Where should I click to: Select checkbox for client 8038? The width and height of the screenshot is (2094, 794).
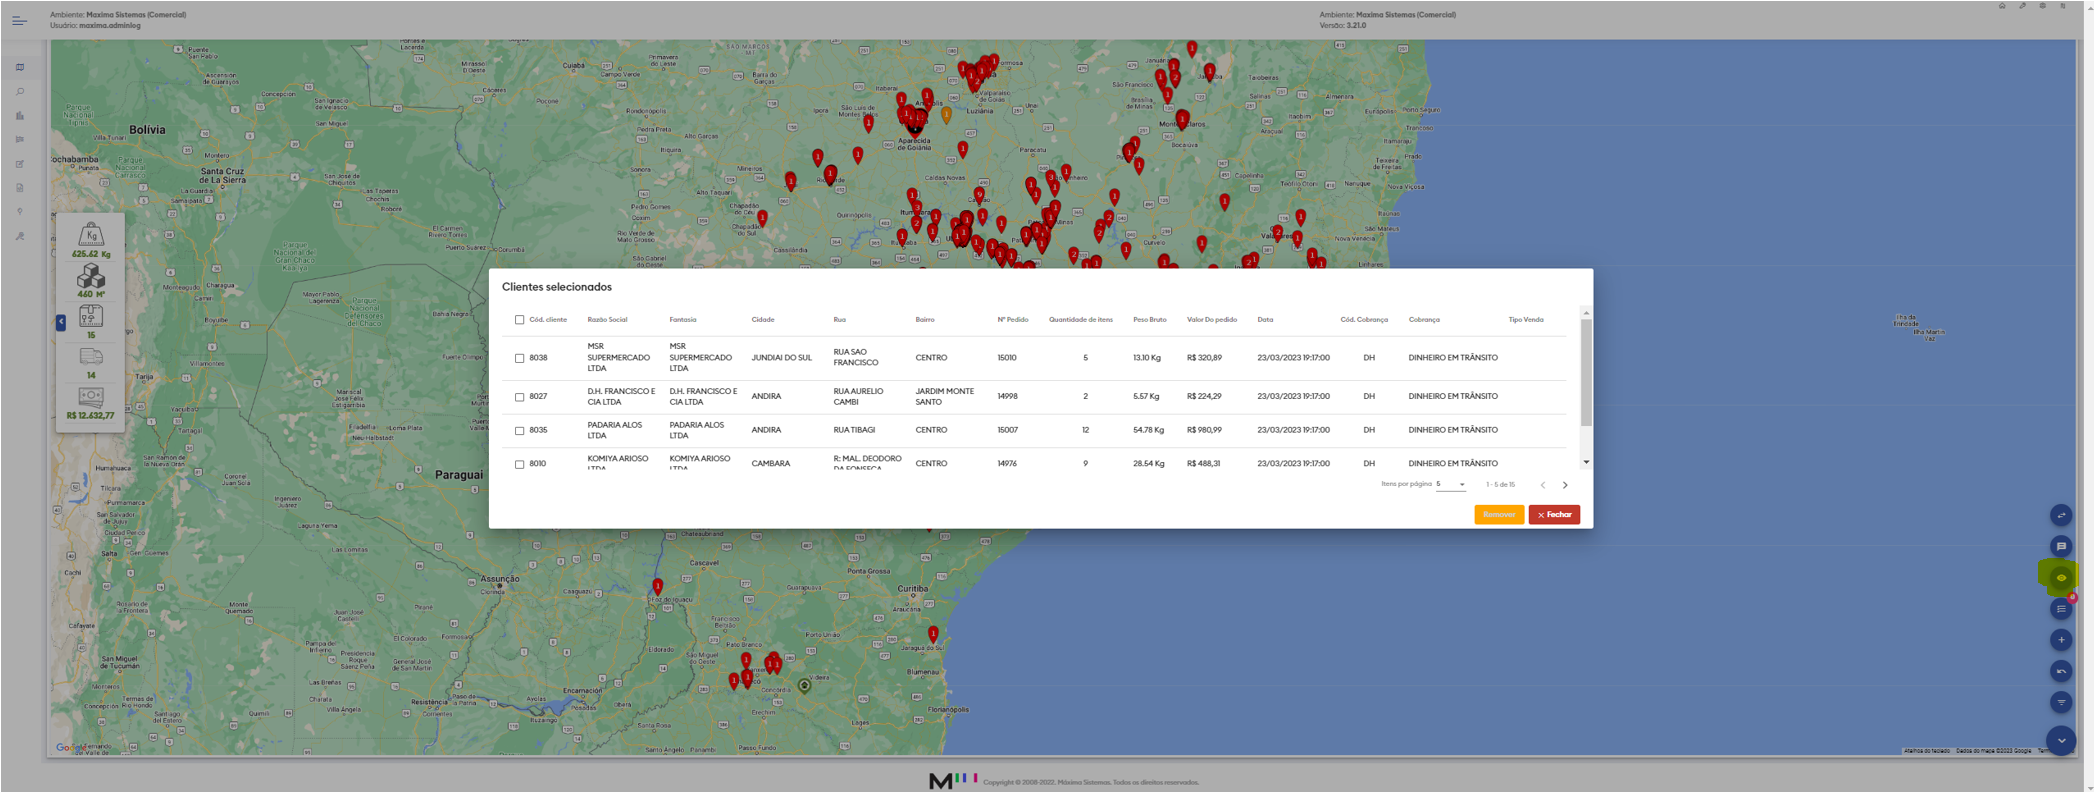click(x=519, y=358)
